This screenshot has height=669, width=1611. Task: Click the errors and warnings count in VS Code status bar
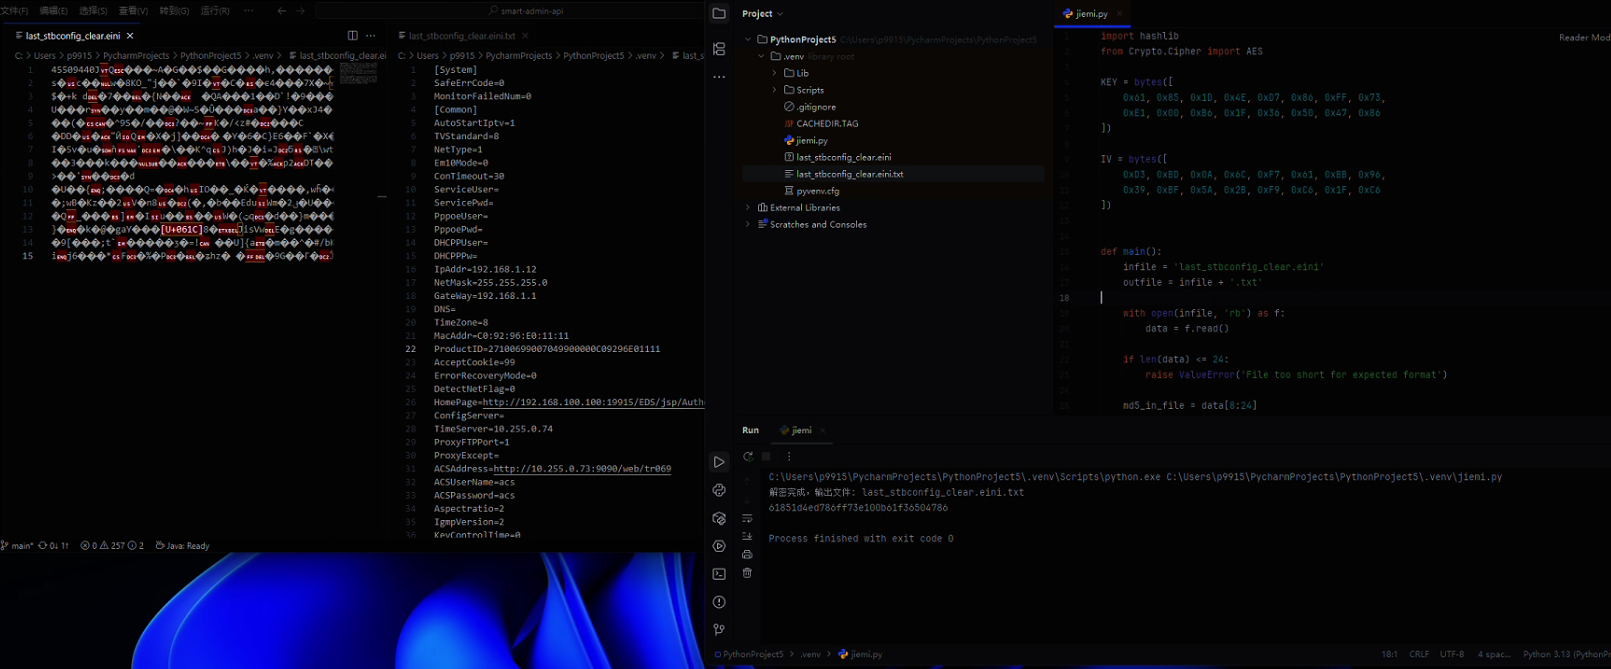point(112,546)
